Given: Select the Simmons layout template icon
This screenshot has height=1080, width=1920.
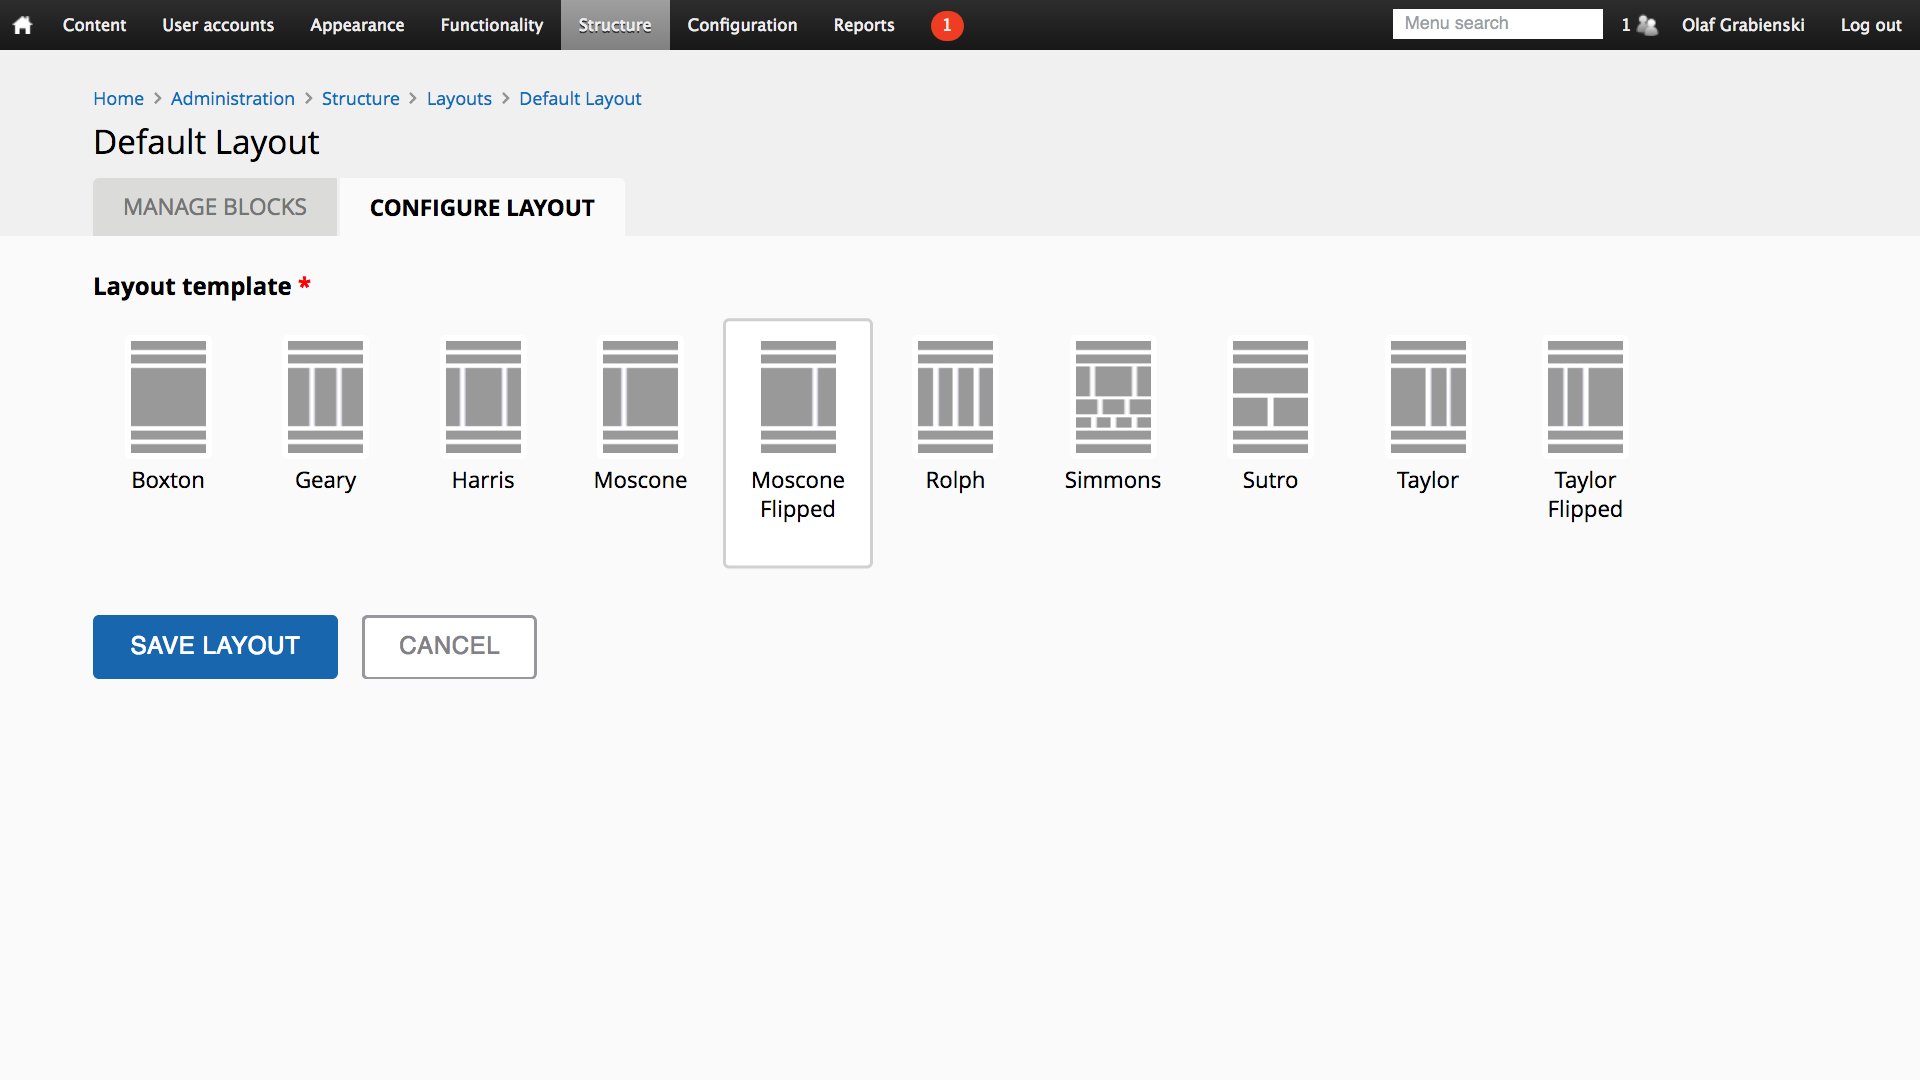Looking at the screenshot, I should click(x=1113, y=397).
